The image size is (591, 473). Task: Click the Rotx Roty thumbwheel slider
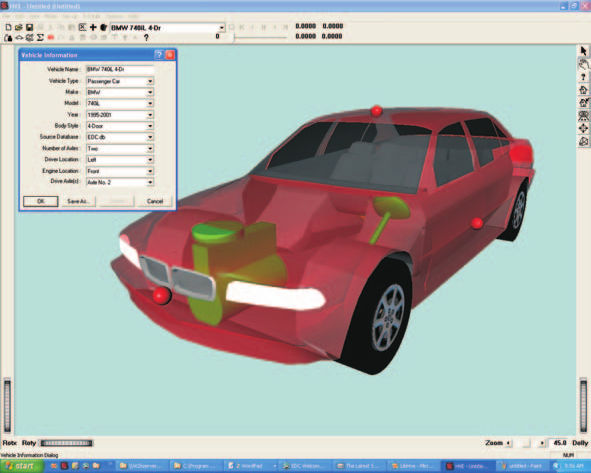coord(66,443)
